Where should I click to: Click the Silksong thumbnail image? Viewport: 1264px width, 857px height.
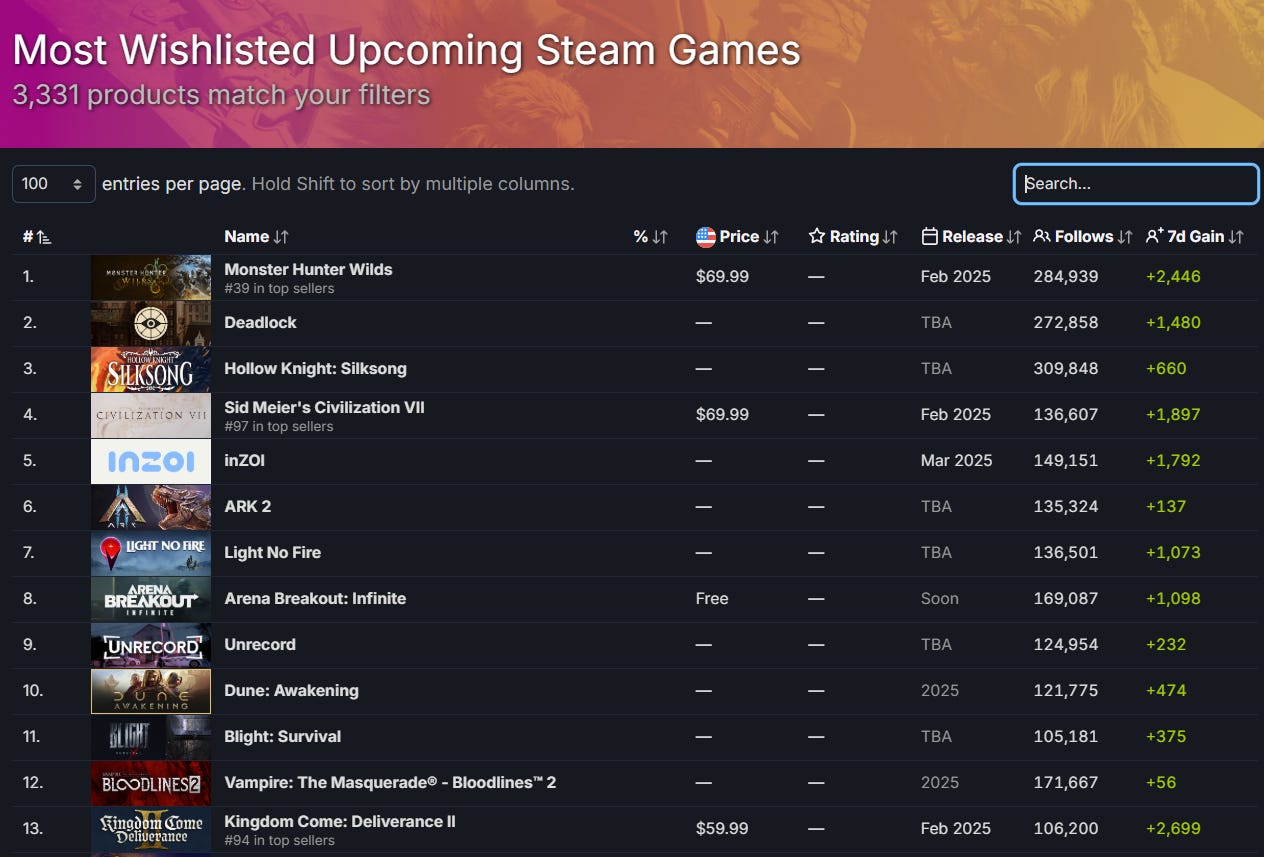(151, 369)
